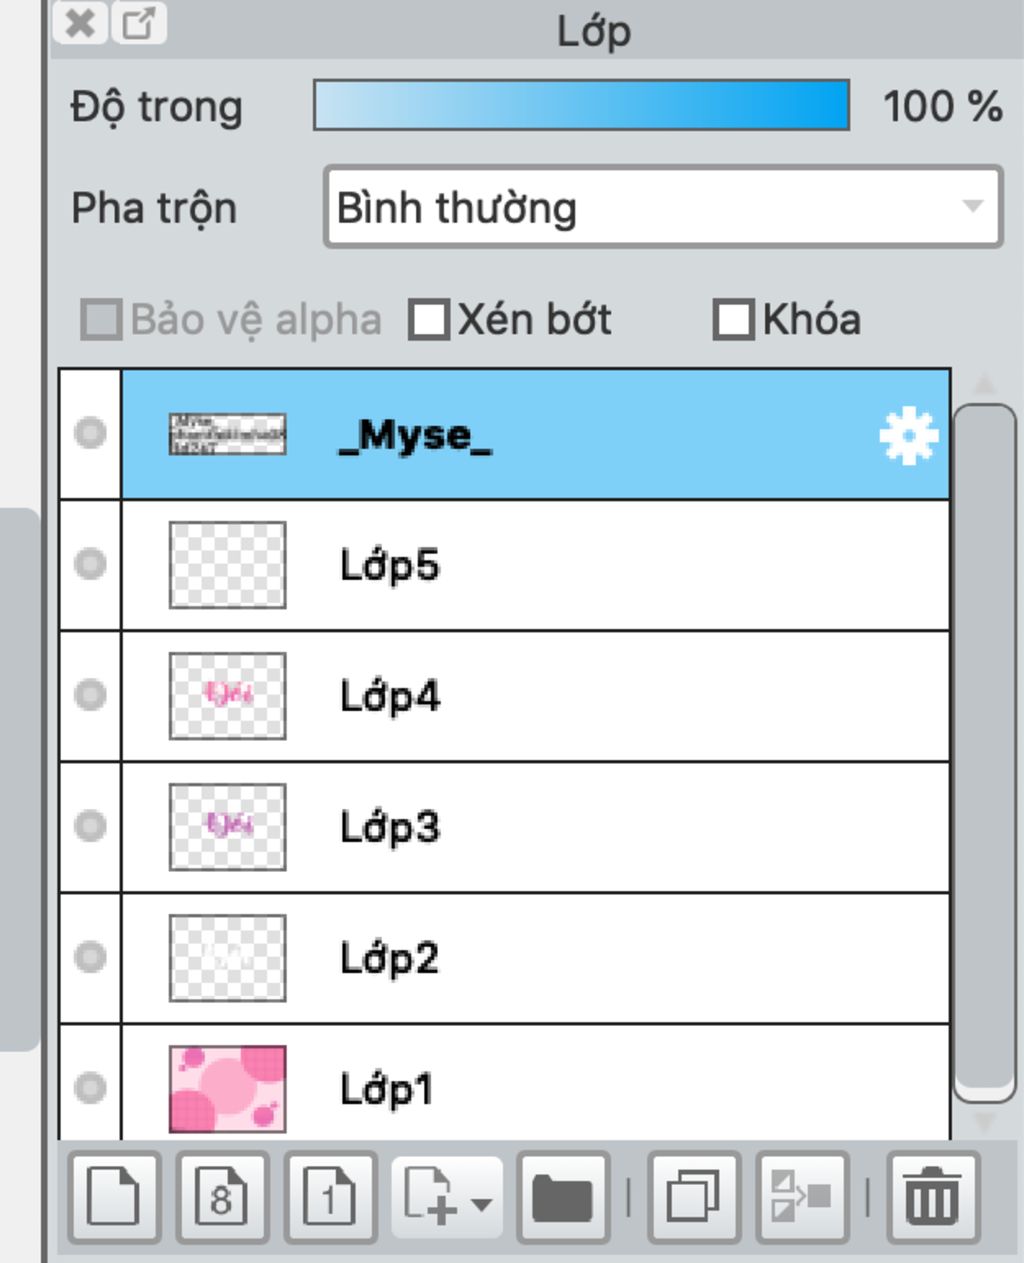This screenshot has width=1024, height=1263.
Task: Merge layer down icon
Action: (802, 1197)
